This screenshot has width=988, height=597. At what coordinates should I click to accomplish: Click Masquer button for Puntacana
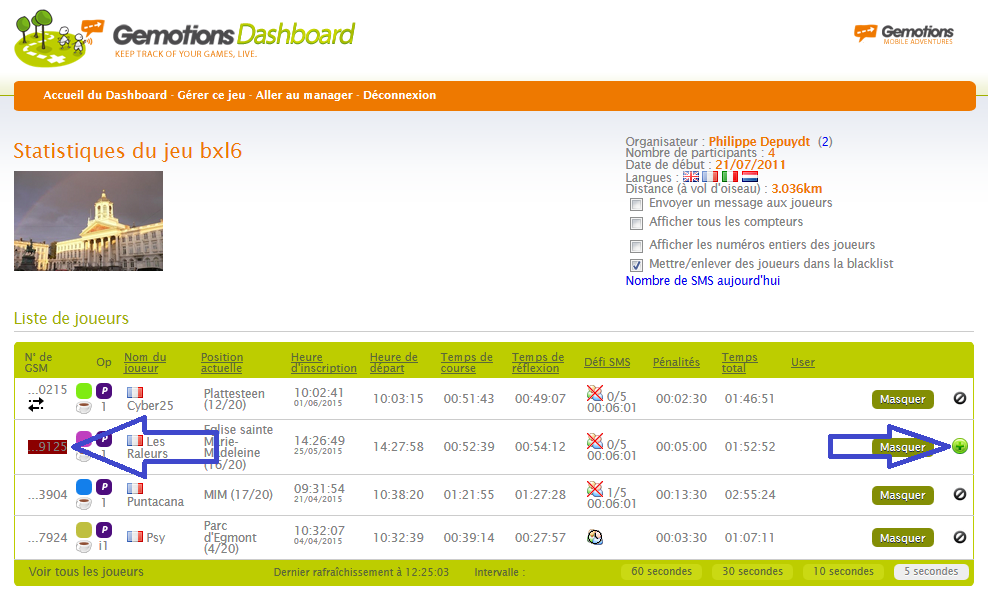pos(902,495)
